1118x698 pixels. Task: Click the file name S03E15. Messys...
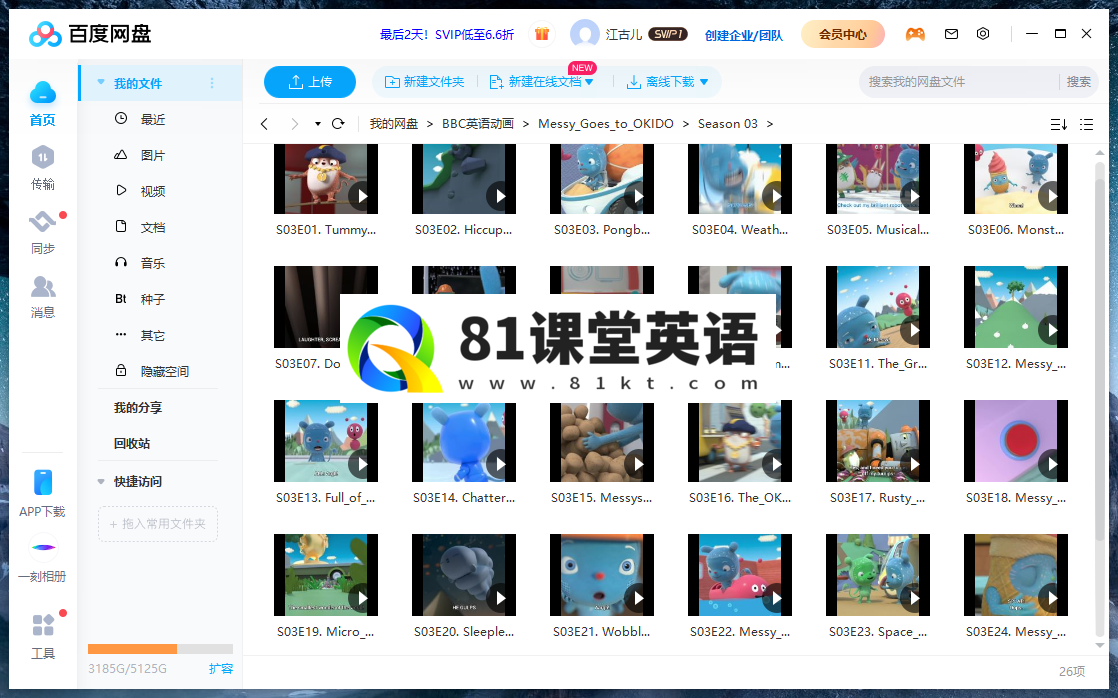coord(602,498)
